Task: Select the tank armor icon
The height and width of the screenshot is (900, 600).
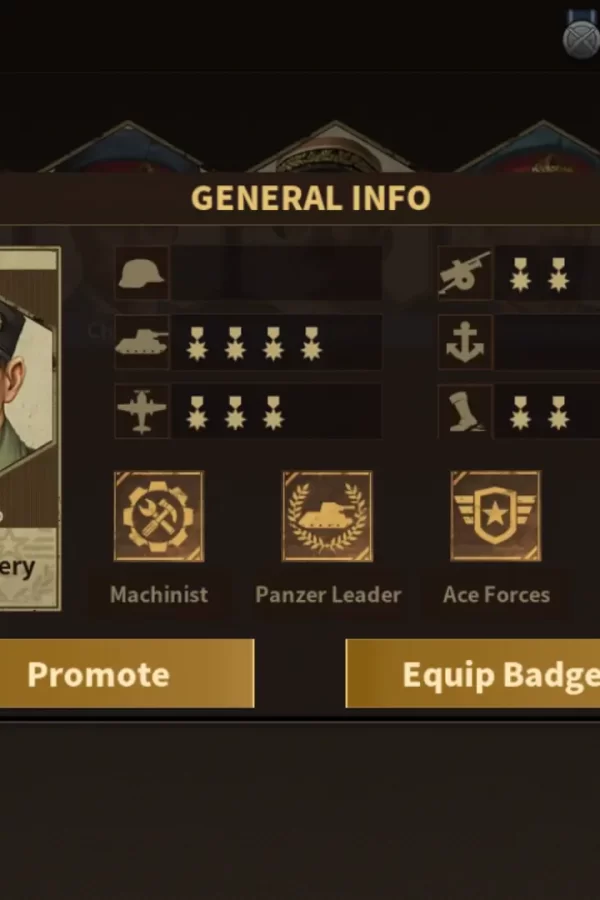Action: [142, 343]
